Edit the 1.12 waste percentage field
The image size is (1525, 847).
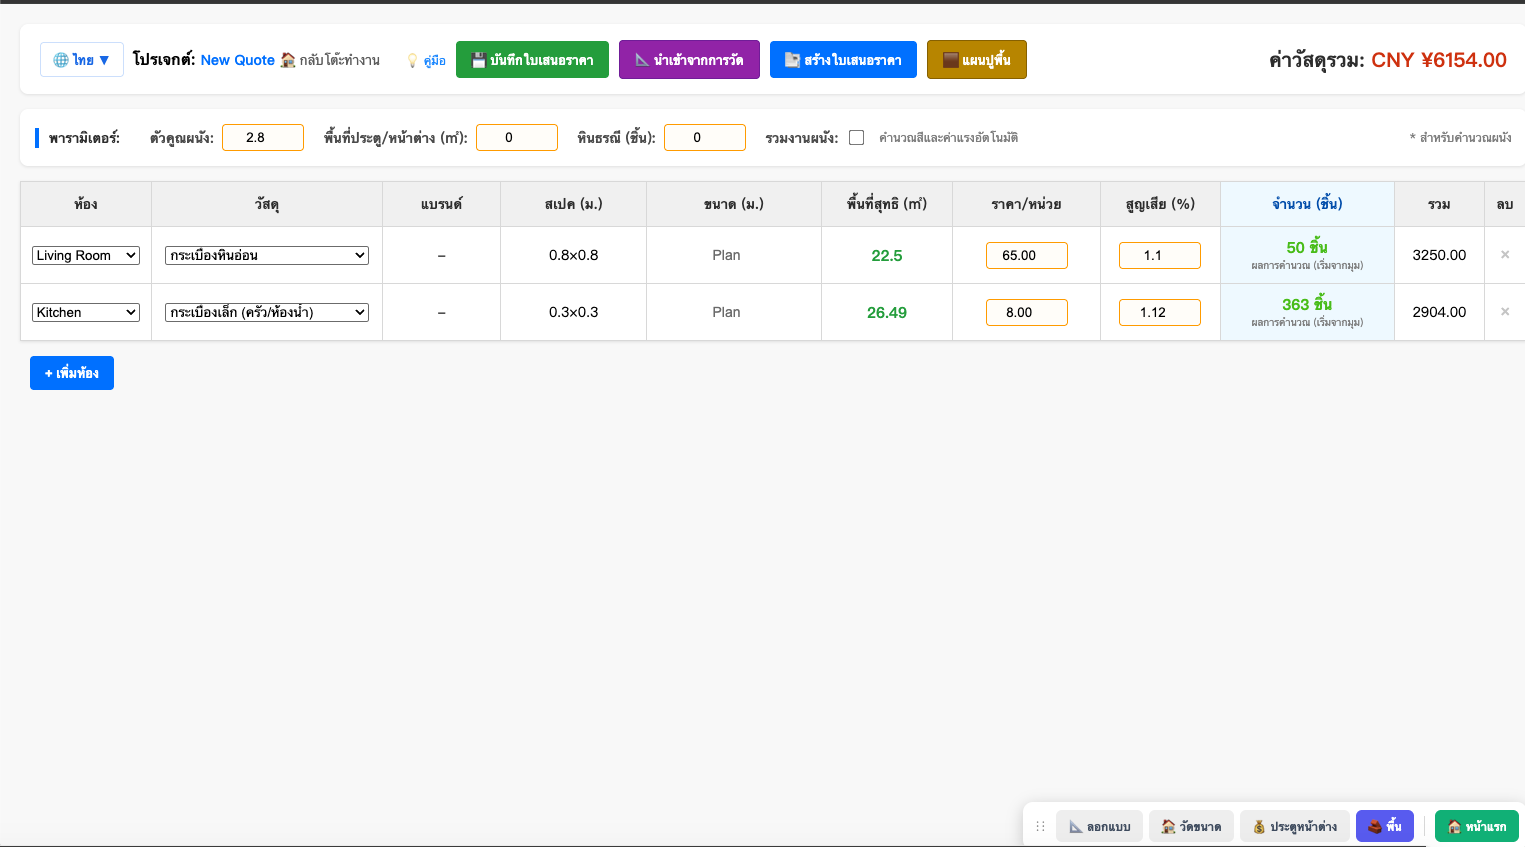(x=1160, y=312)
